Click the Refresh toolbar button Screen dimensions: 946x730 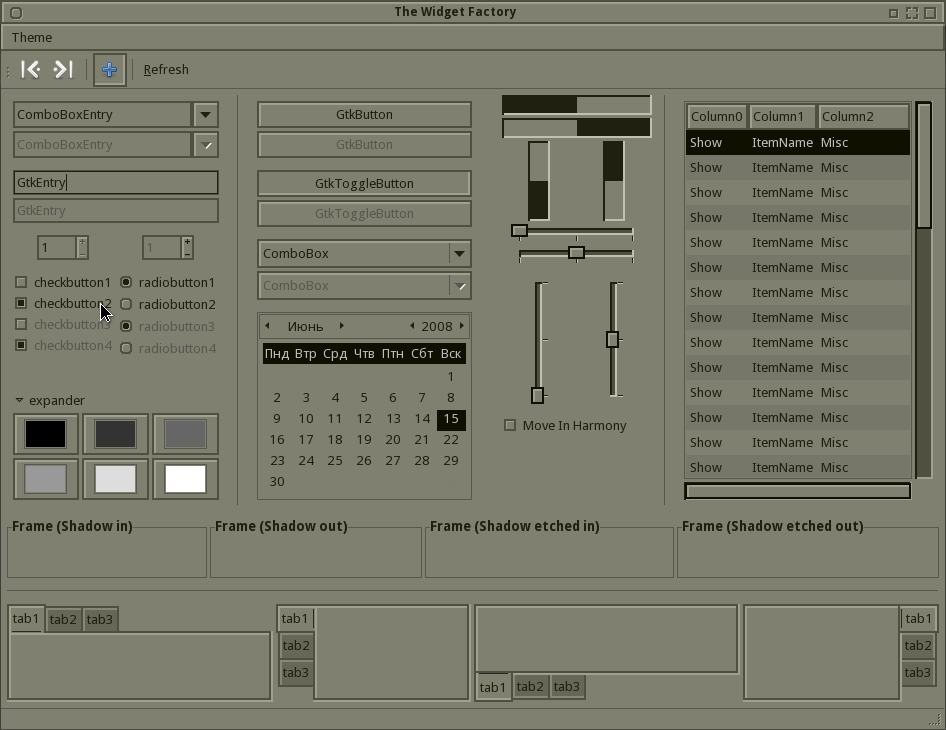[166, 69]
